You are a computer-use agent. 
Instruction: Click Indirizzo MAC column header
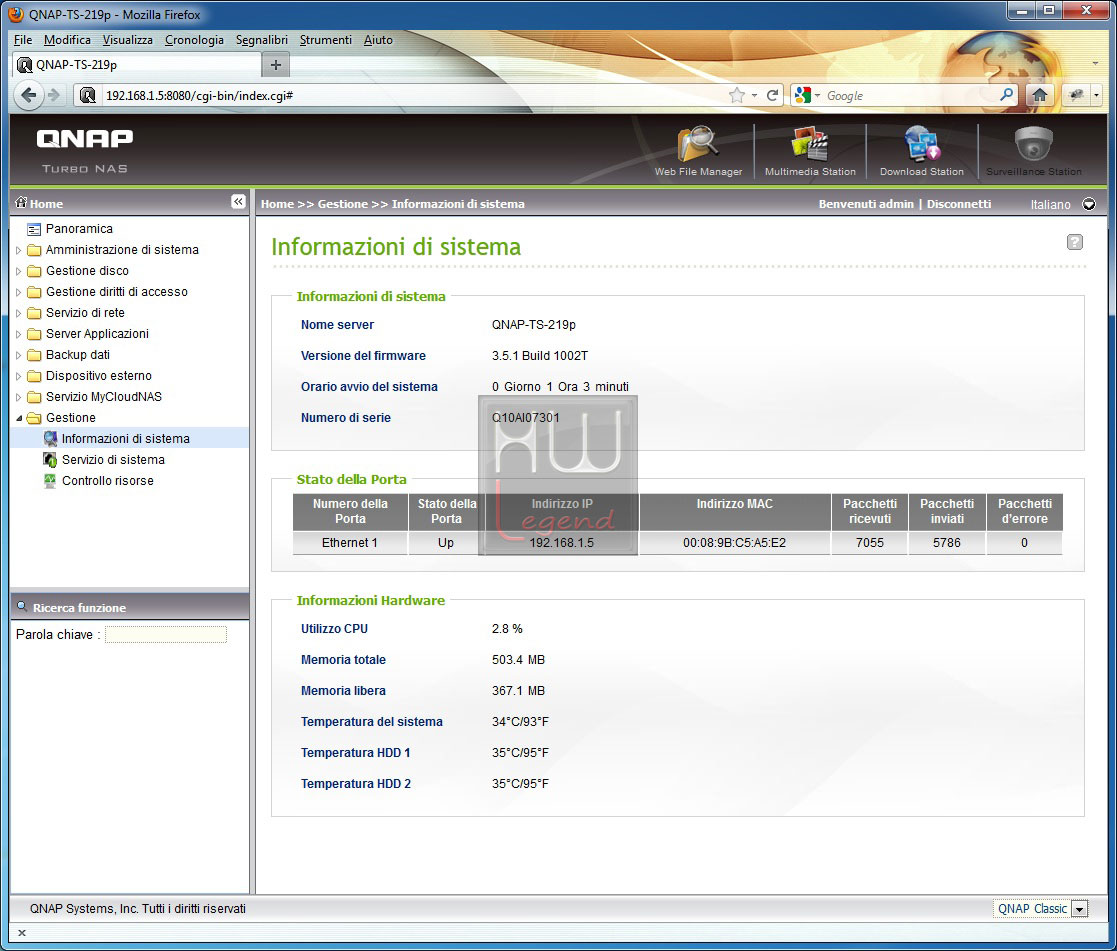(734, 511)
